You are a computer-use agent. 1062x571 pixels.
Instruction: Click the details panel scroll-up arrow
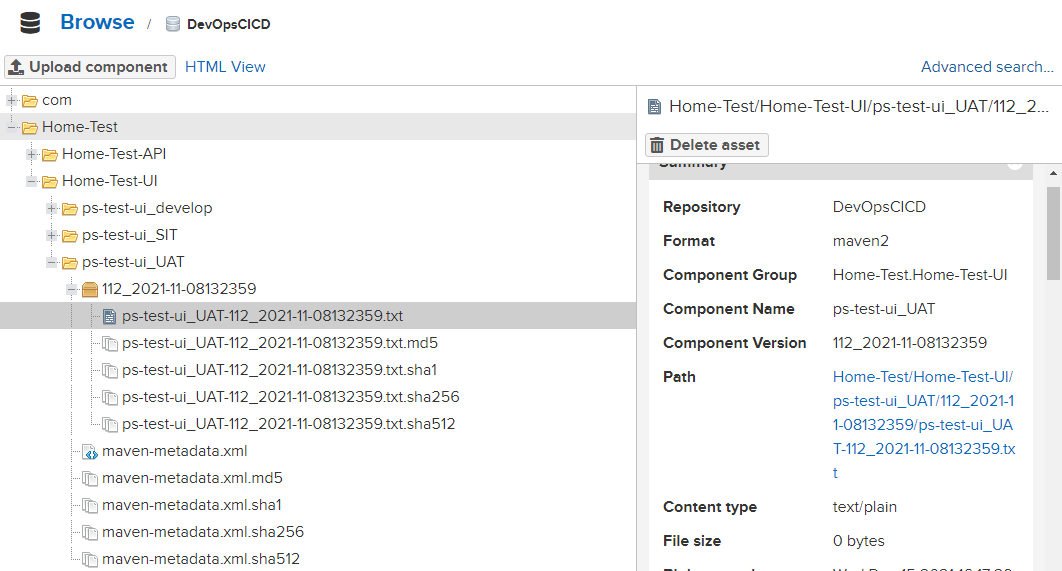click(x=1053, y=173)
